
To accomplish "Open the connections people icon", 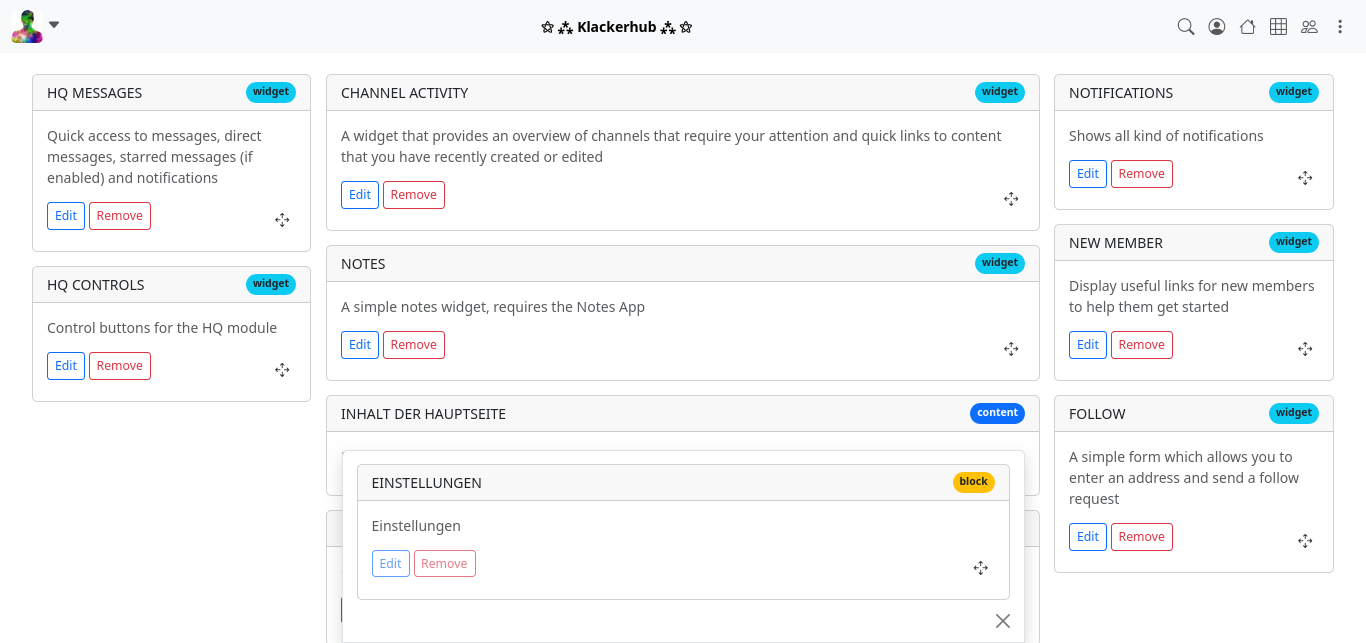I will coord(1309,27).
